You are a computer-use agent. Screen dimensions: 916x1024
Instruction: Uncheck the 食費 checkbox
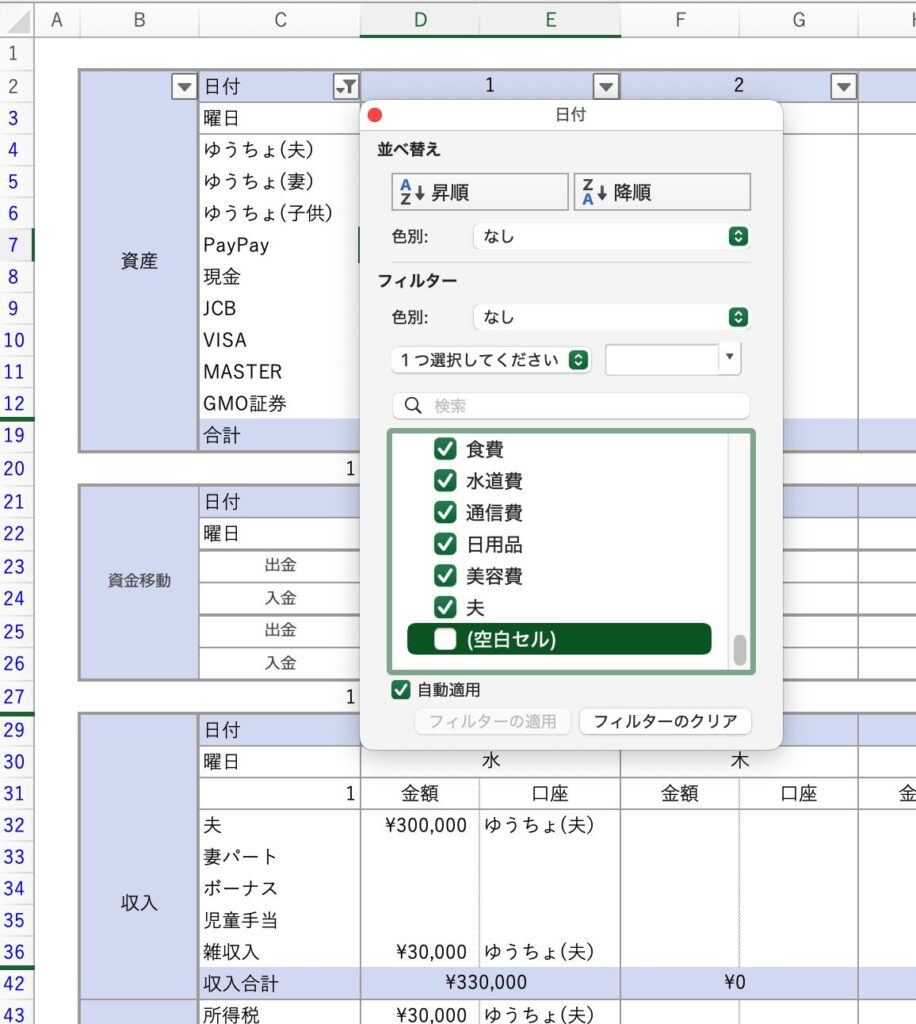445,449
